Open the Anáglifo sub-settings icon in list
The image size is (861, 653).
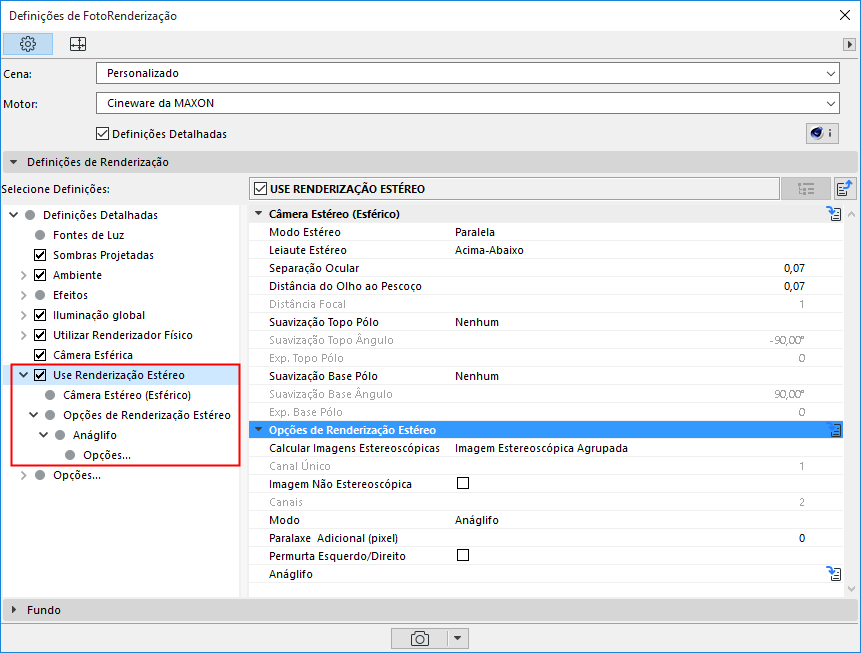(x=834, y=574)
